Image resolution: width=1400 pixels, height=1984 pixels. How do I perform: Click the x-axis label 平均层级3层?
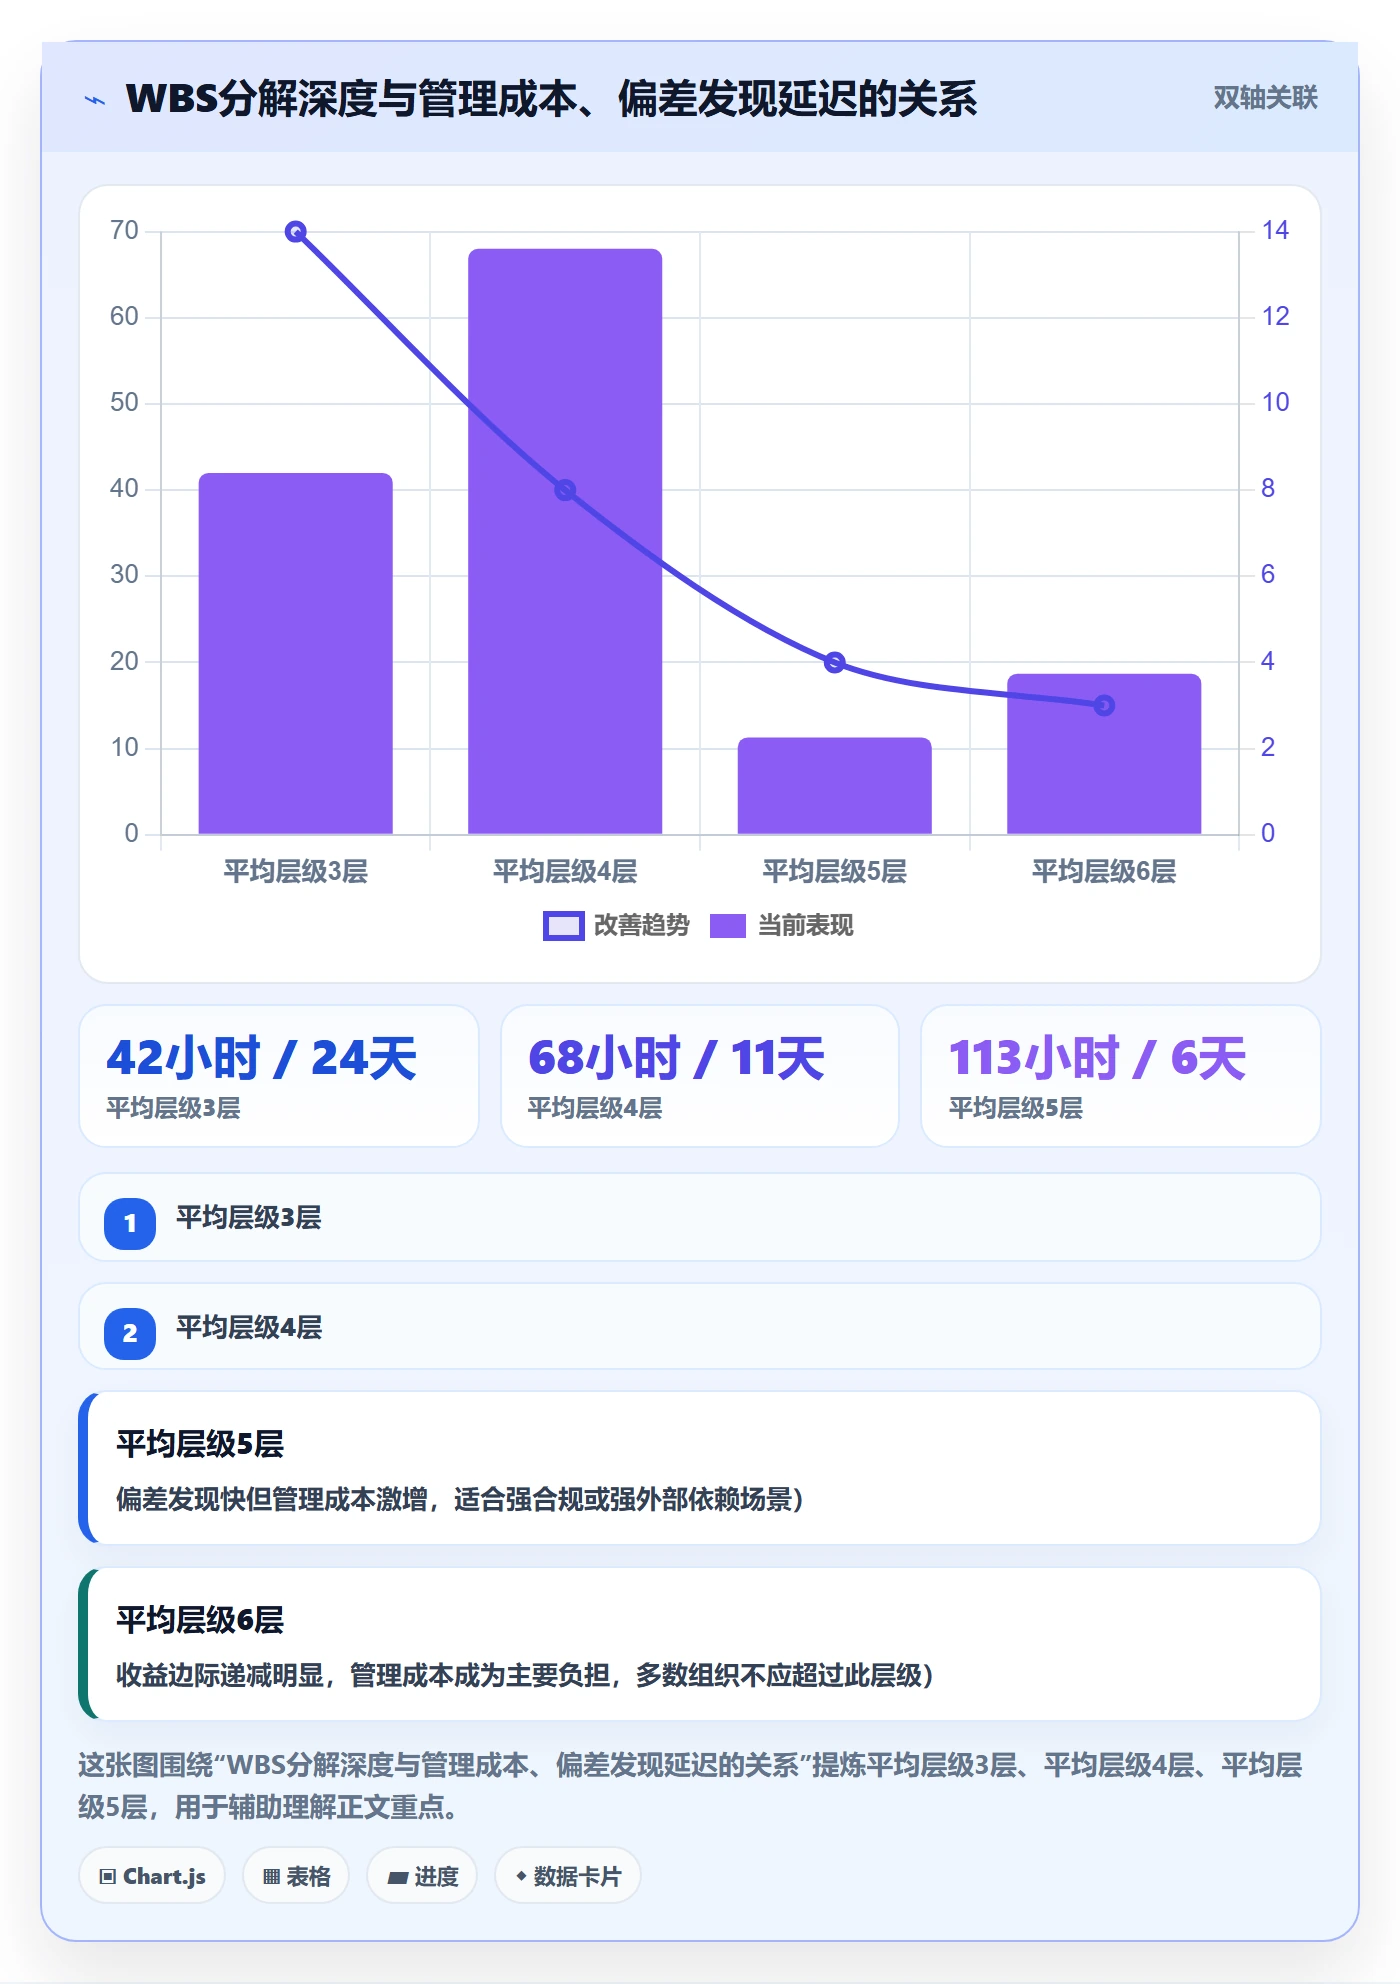[x=296, y=872]
